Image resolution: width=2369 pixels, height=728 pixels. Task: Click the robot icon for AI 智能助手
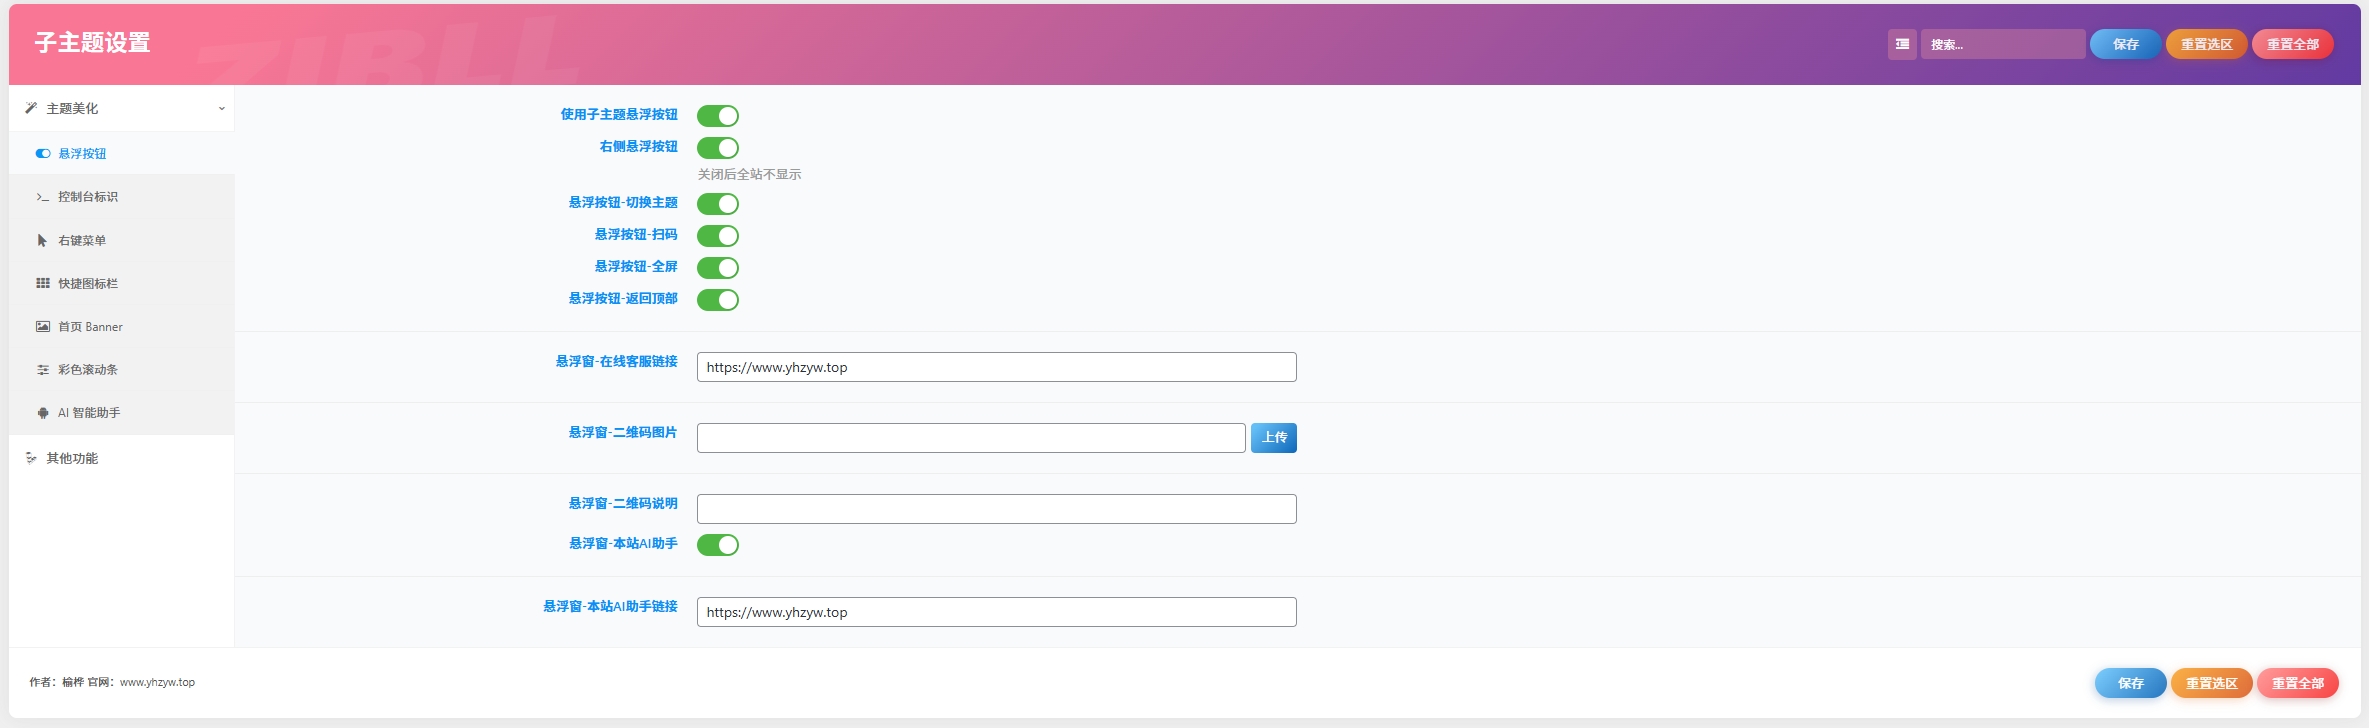[42, 413]
